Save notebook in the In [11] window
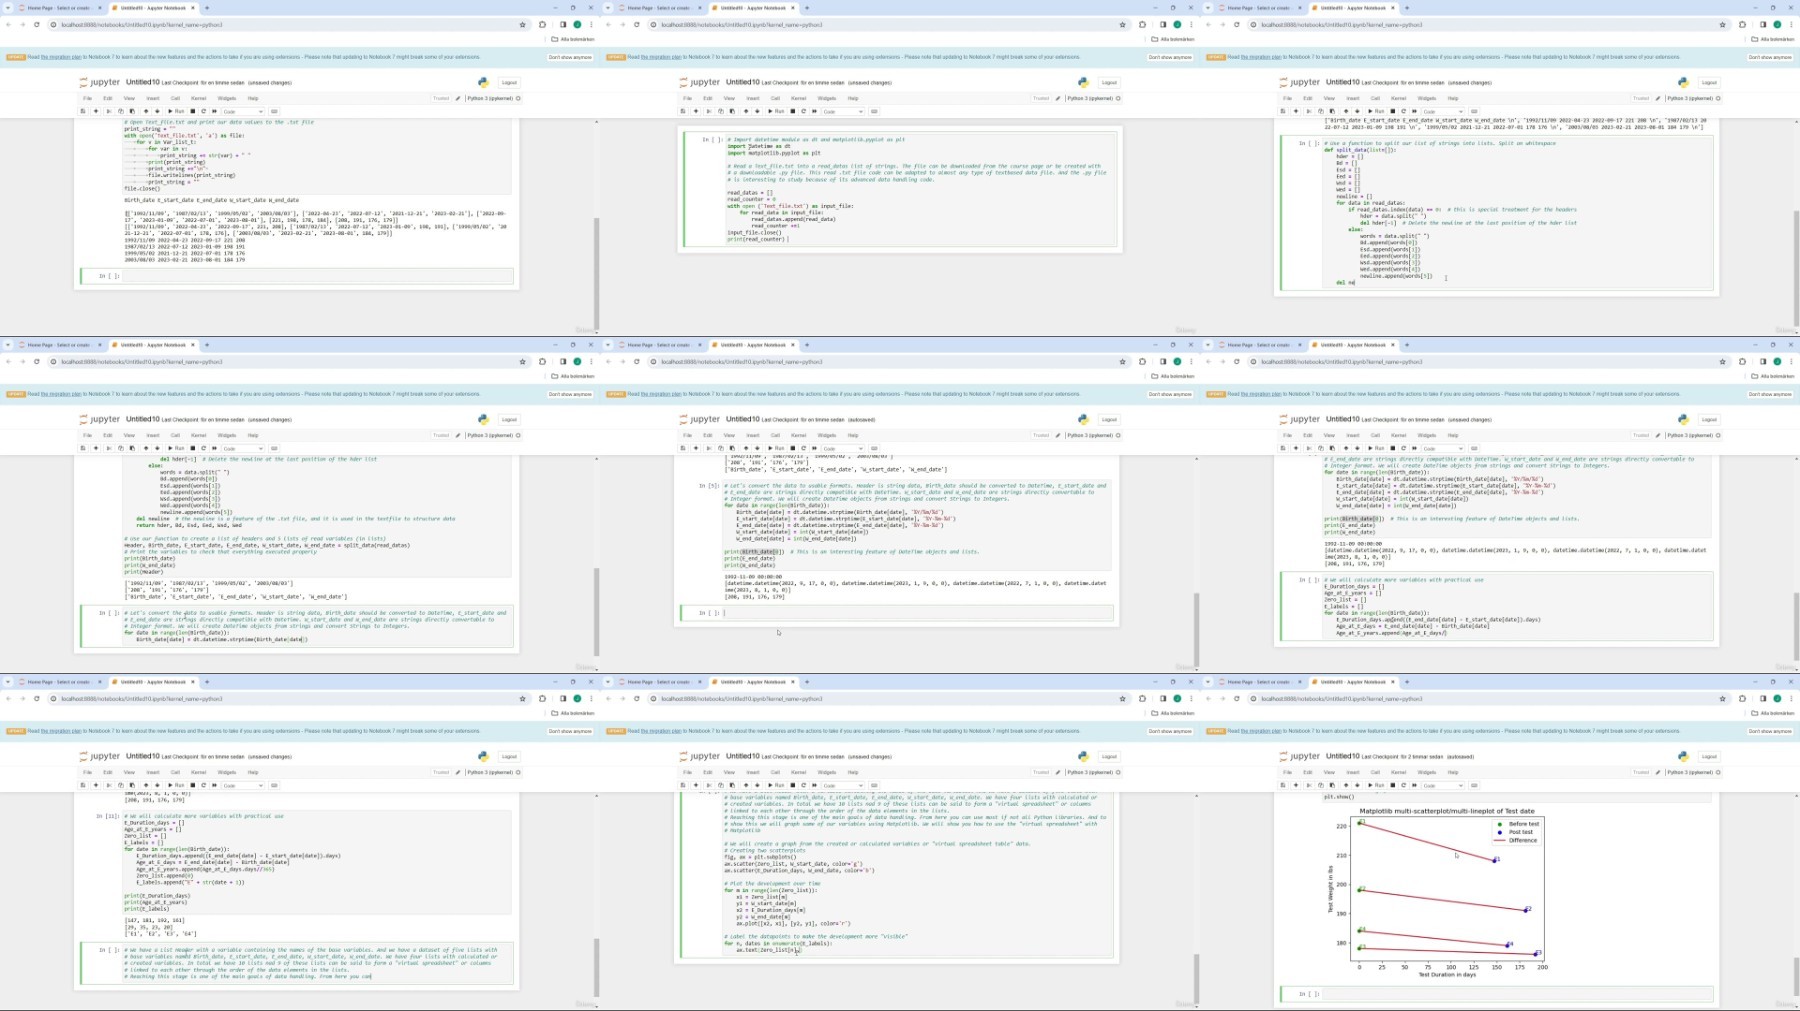This screenshot has width=1800, height=1011. coord(83,785)
